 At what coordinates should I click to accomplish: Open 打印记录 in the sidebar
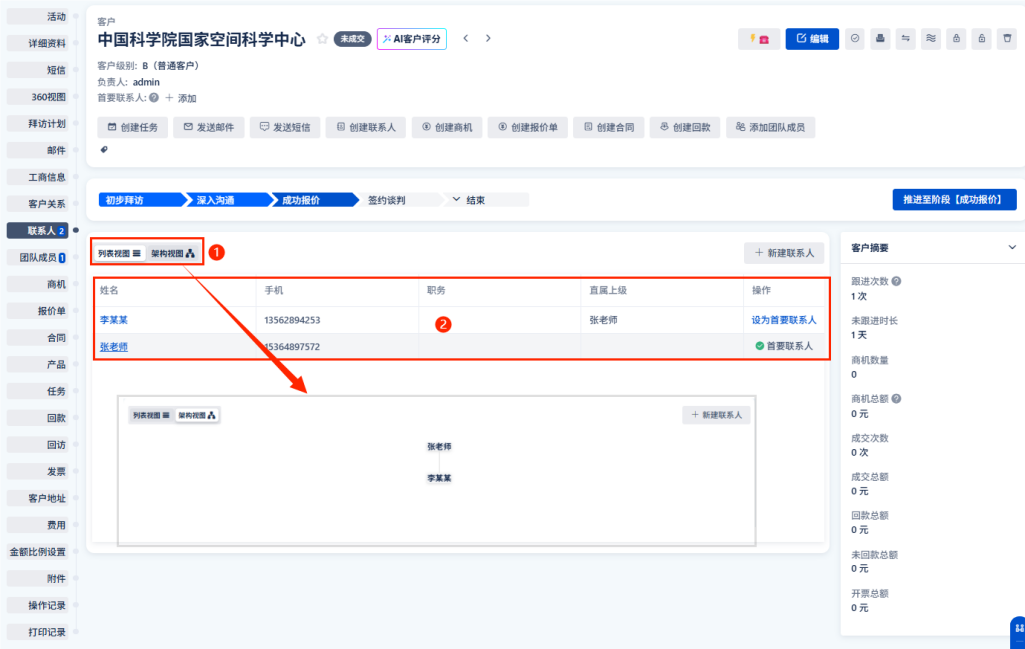pos(37,632)
